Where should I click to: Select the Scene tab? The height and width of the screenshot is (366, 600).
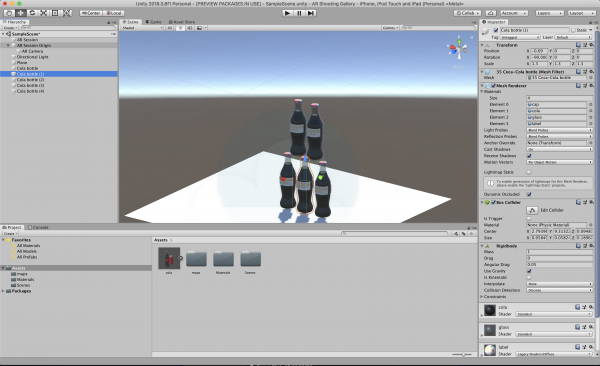130,22
